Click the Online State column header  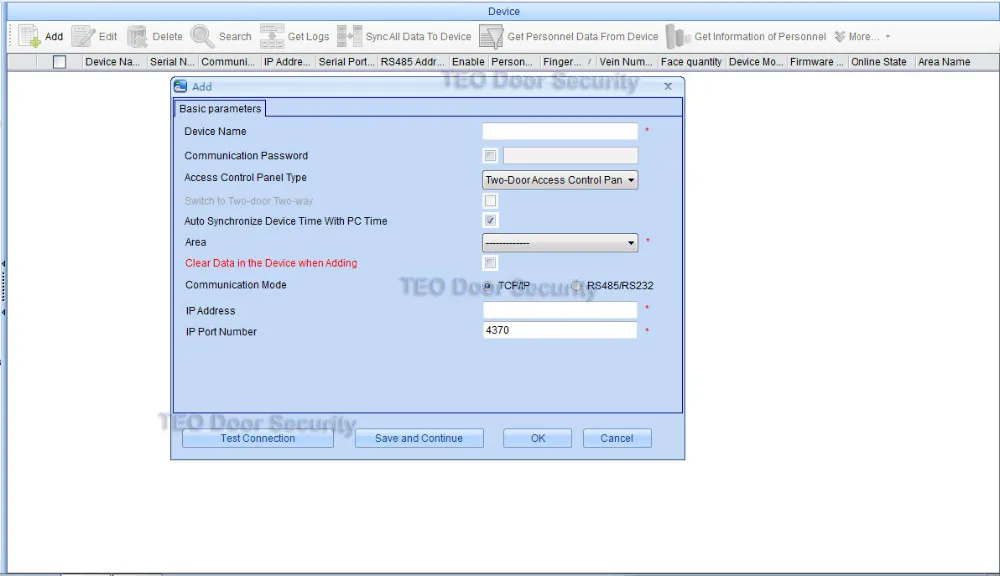coord(879,62)
